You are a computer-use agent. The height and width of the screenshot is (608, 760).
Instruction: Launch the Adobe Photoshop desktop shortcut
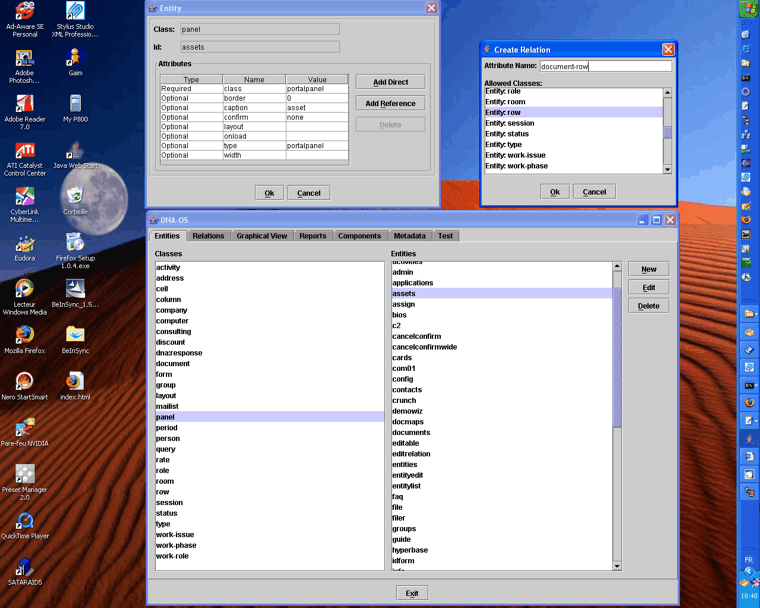(x=24, y=66)
